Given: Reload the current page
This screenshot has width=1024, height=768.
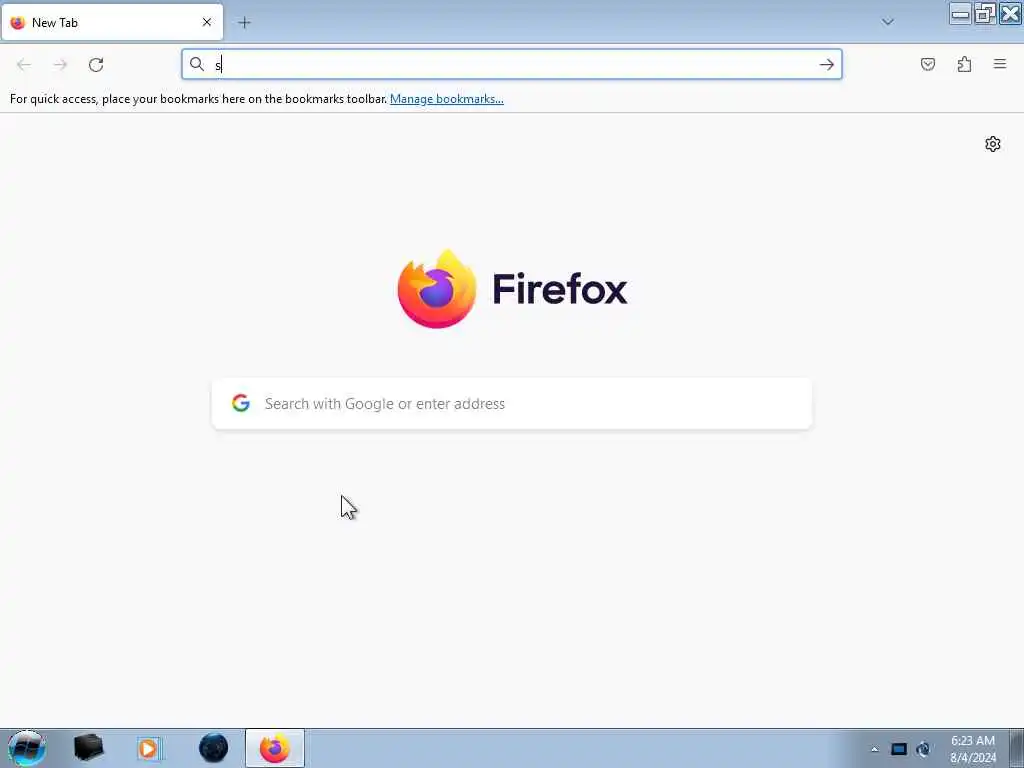Looking at the screenshot, I should (96, 64).
